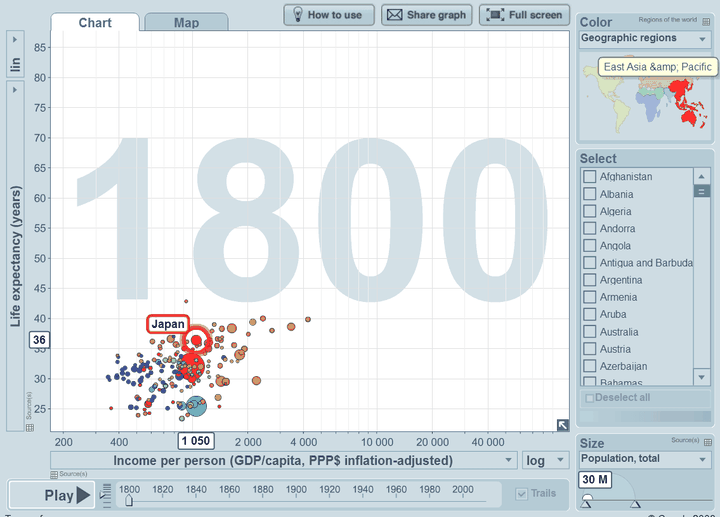Check the Aruba checkbox

pyautogui.click(x=590, y=315)
